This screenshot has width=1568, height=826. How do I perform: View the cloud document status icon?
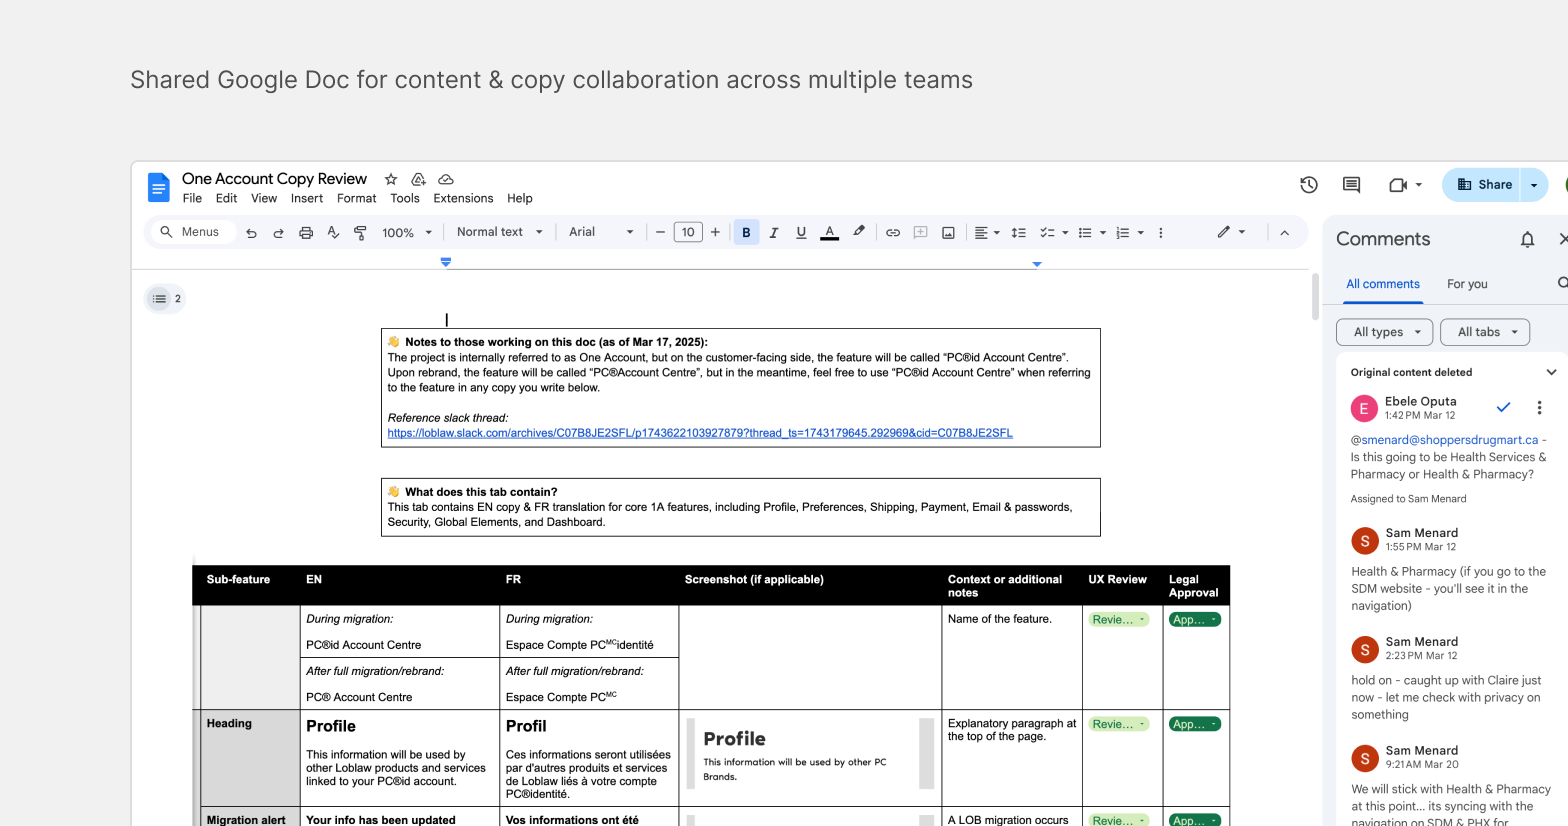(446, 179)
